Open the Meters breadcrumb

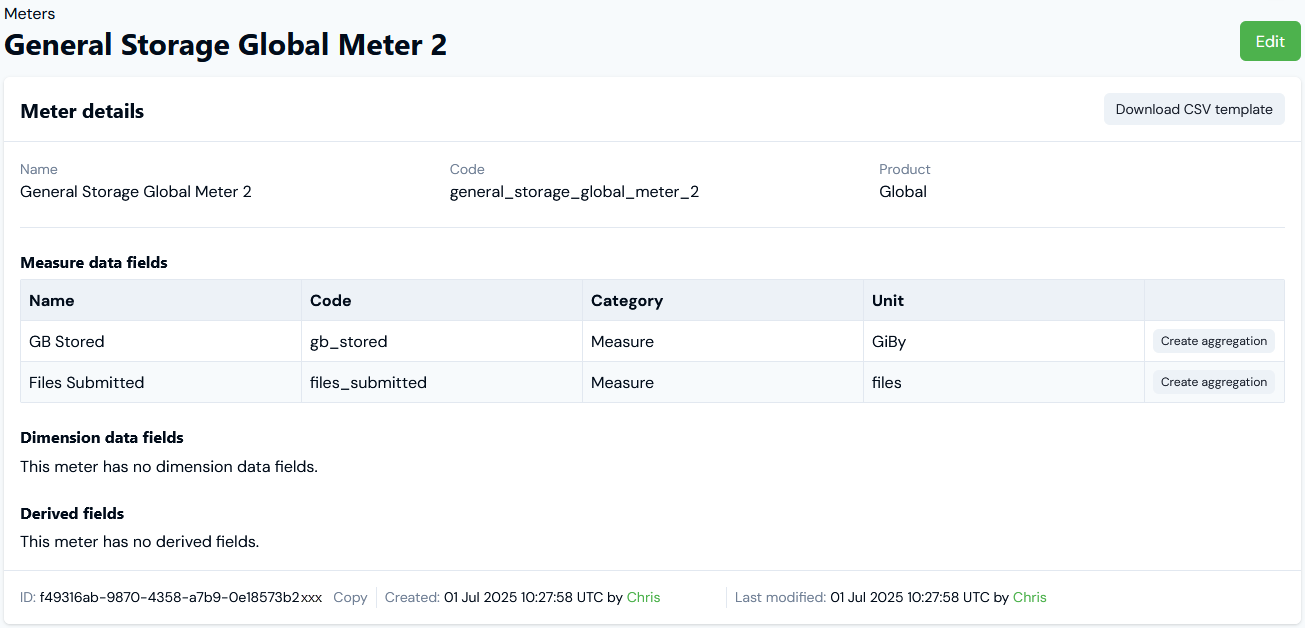point(30,14)
